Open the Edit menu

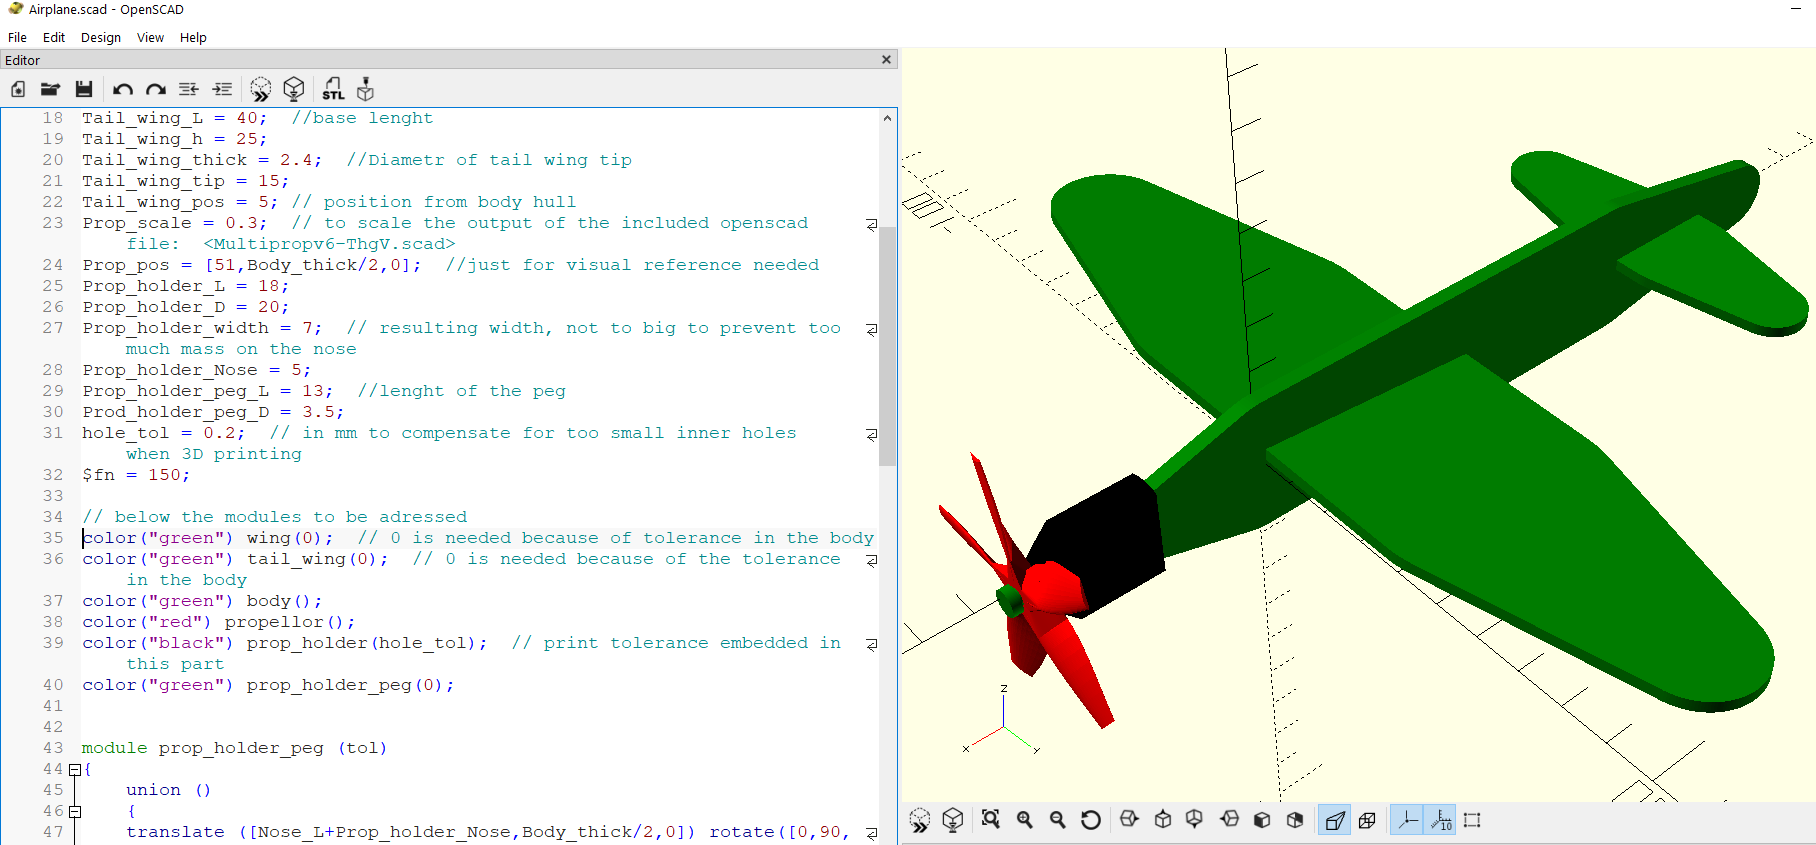pos(54,37)
